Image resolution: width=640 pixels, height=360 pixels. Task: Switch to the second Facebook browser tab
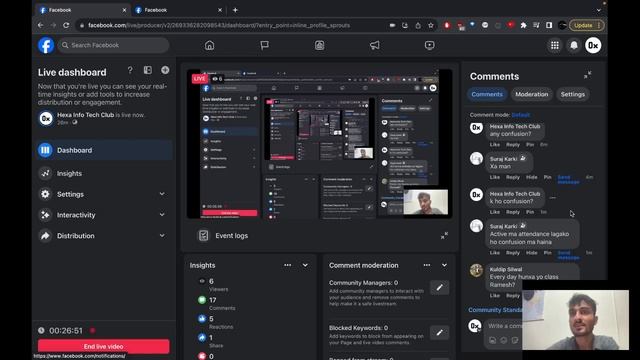tap(178, 10)
